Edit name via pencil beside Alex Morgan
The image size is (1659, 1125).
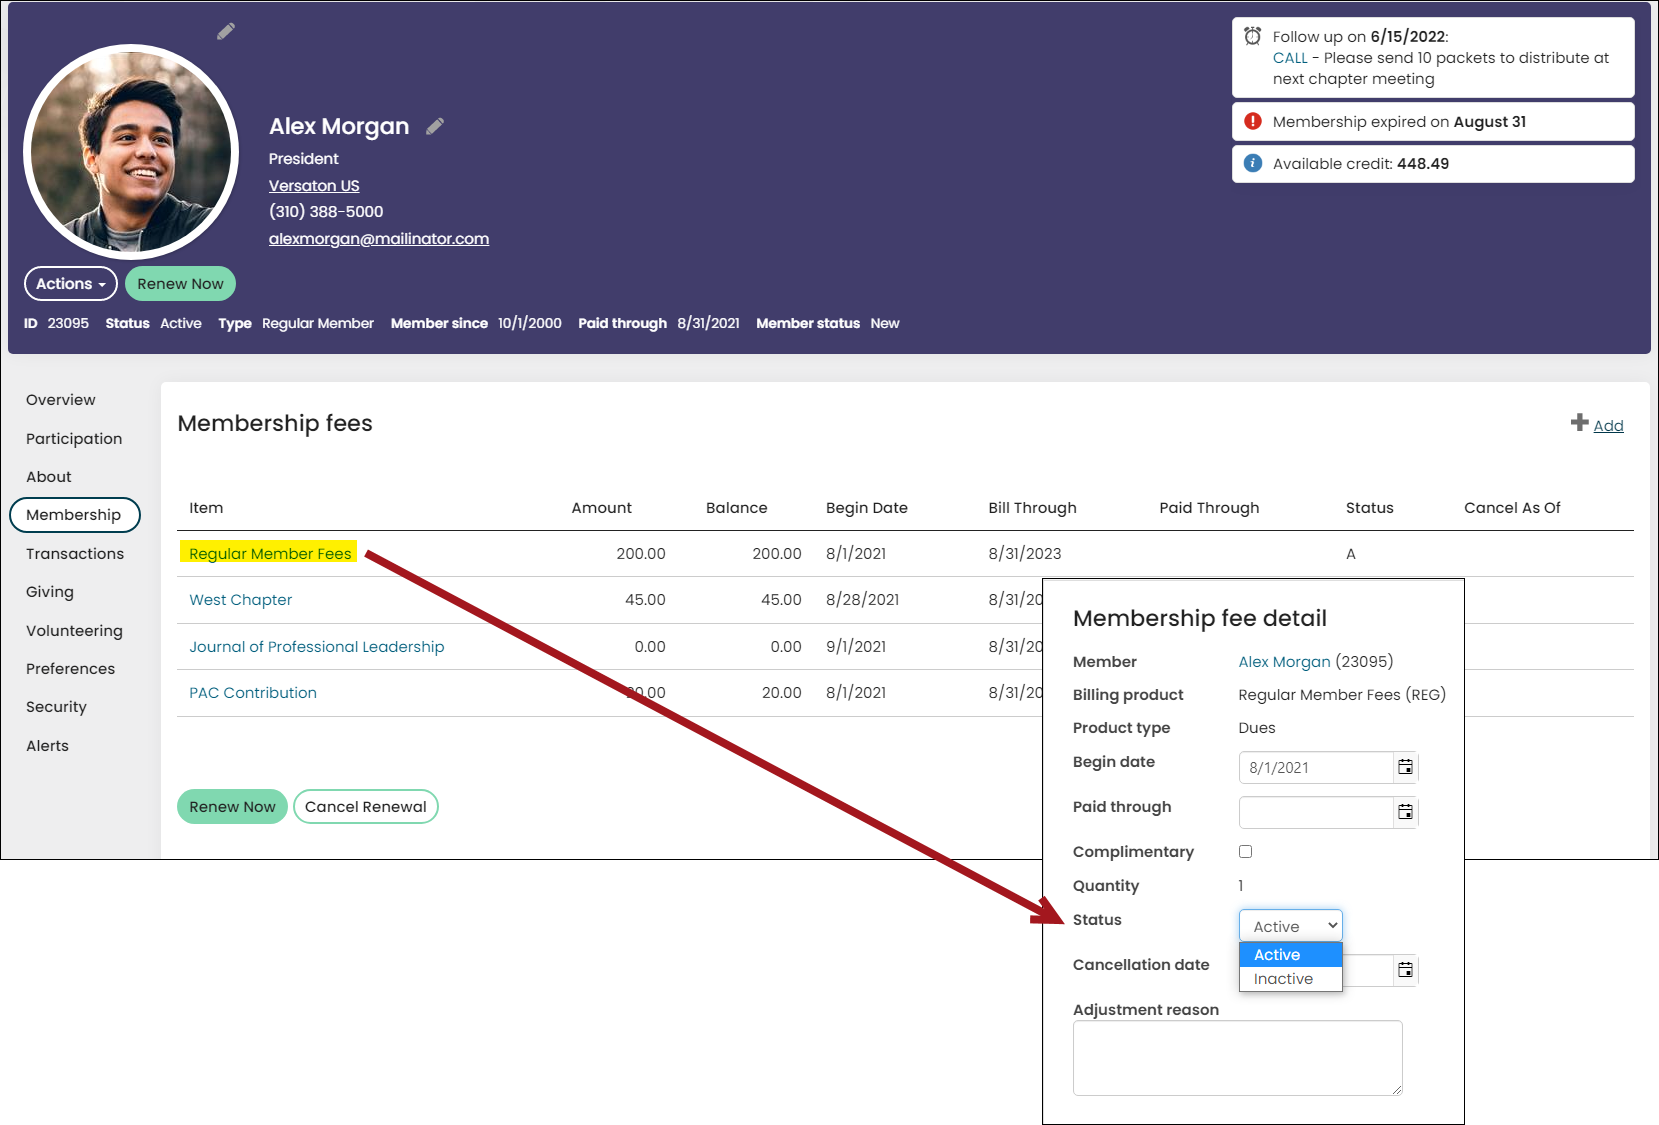coord(435,126)
